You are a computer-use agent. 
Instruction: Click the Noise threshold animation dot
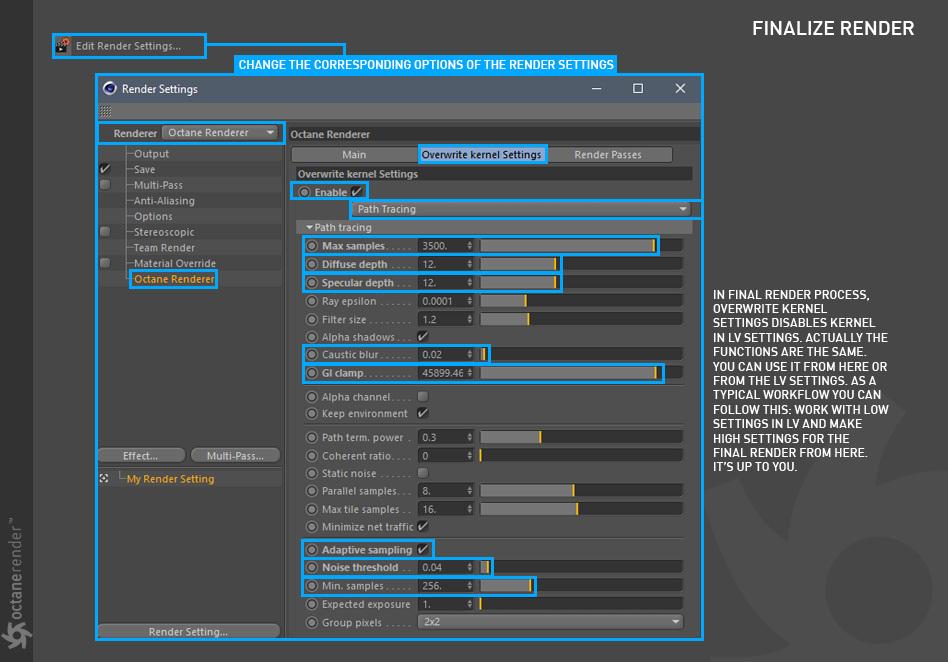coord(311,567)
